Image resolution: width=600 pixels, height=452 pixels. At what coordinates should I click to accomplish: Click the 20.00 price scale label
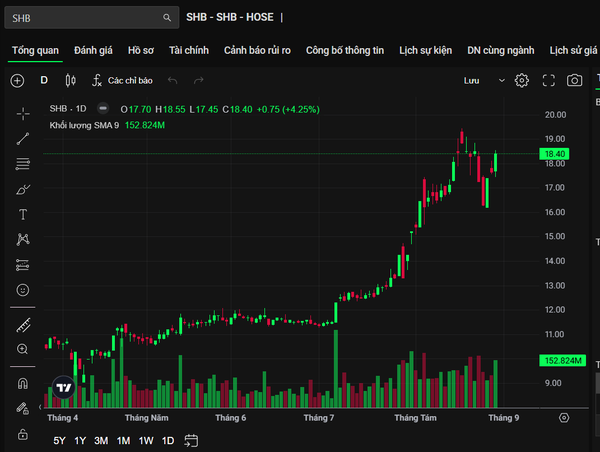pos(555,115)
